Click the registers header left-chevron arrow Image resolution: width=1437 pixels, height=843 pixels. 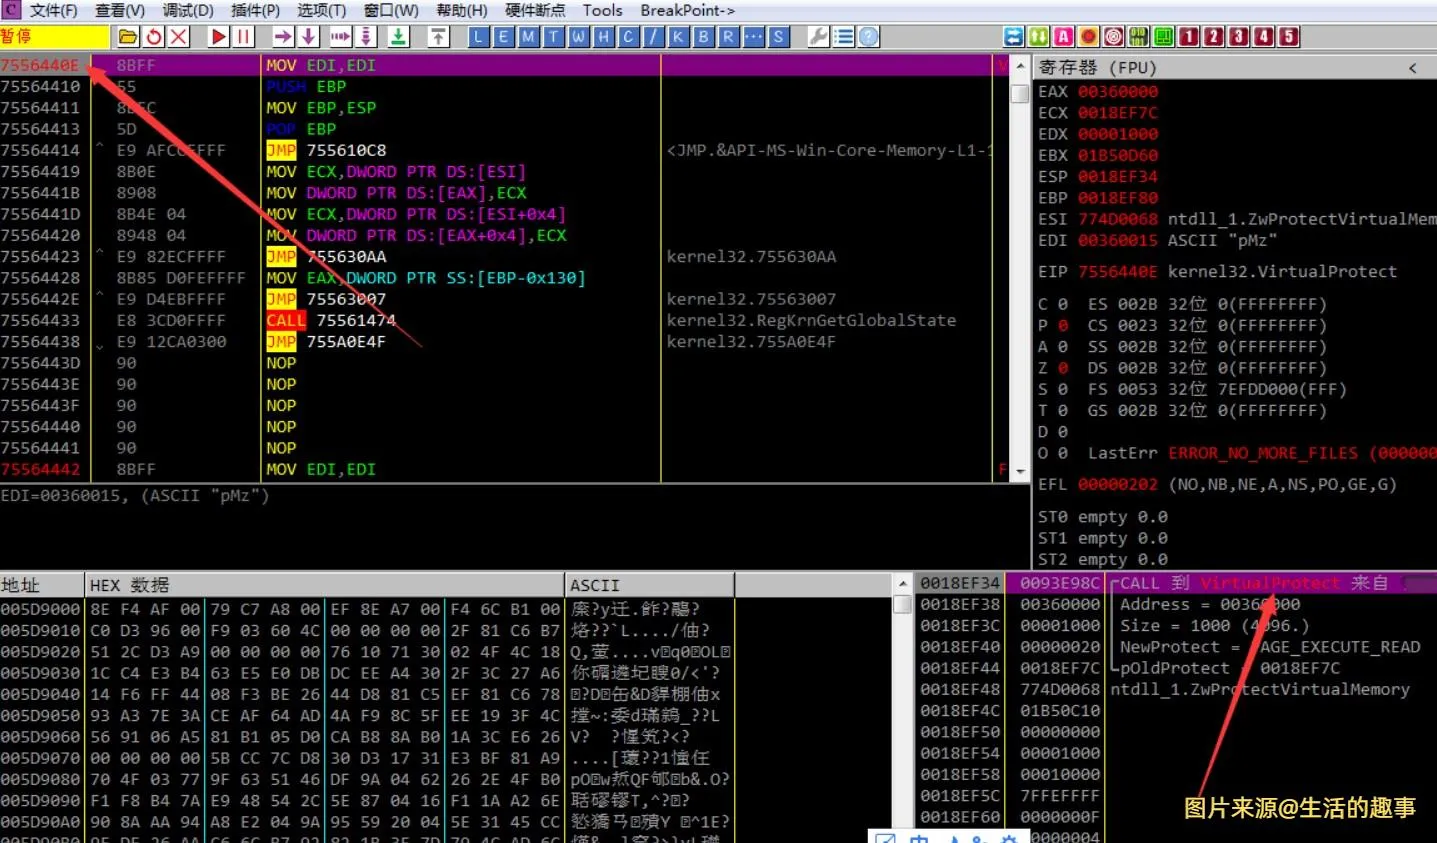(1412, 68)
